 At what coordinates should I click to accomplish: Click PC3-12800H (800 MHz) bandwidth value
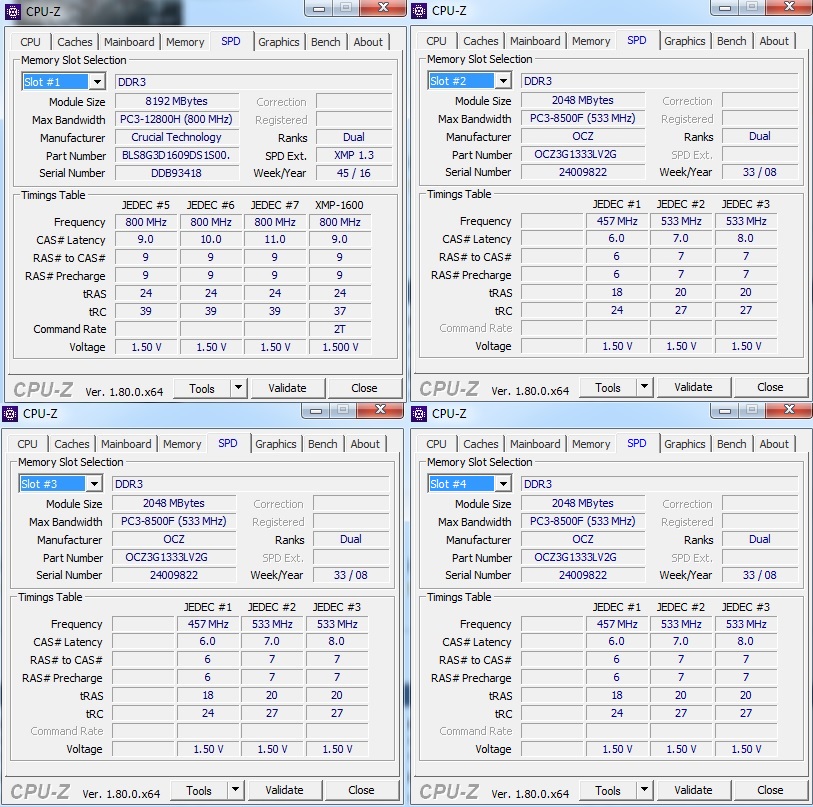[177, 119]
